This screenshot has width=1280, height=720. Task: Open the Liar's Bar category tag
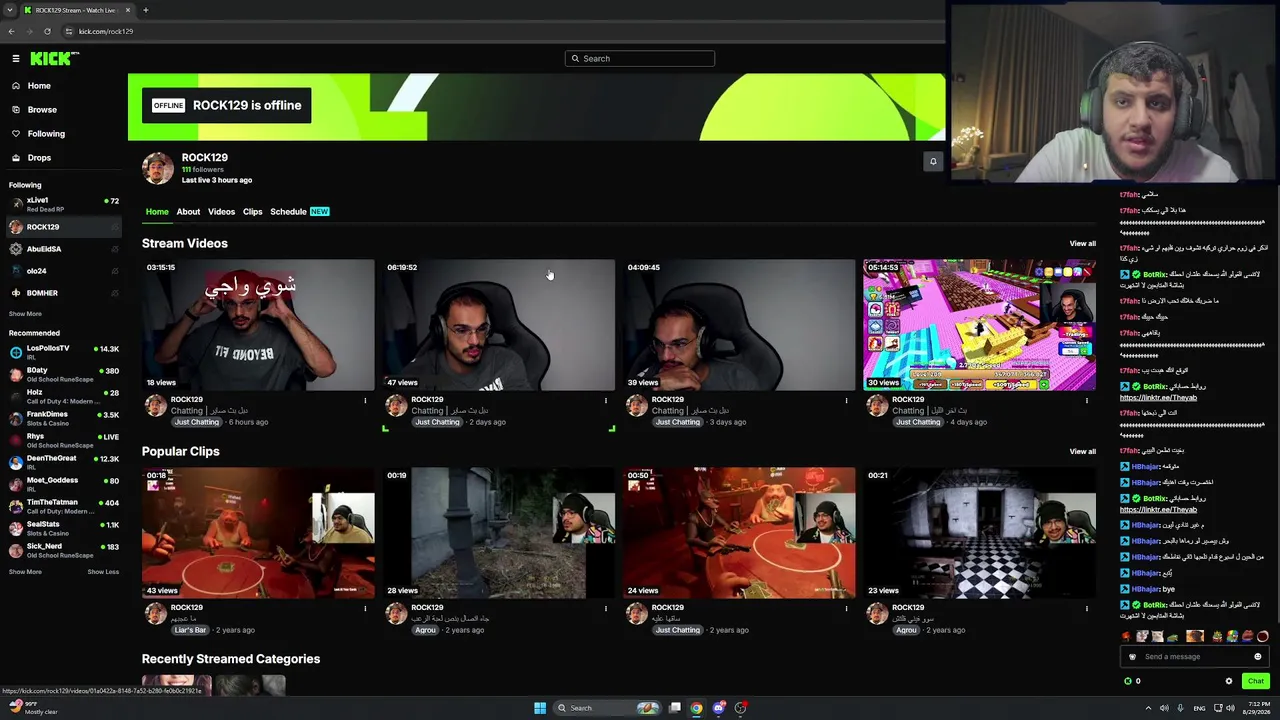tap(190, 630)
